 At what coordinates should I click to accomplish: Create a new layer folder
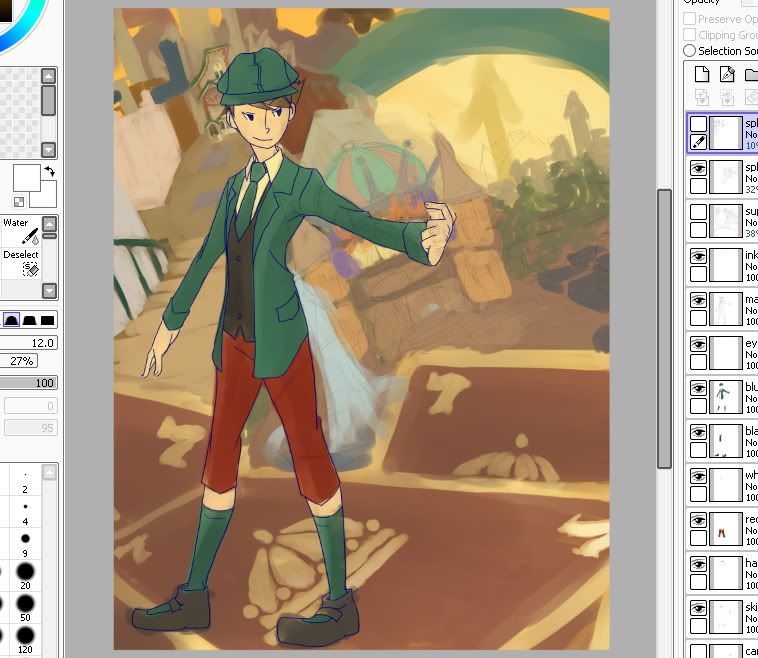[751, 74]
